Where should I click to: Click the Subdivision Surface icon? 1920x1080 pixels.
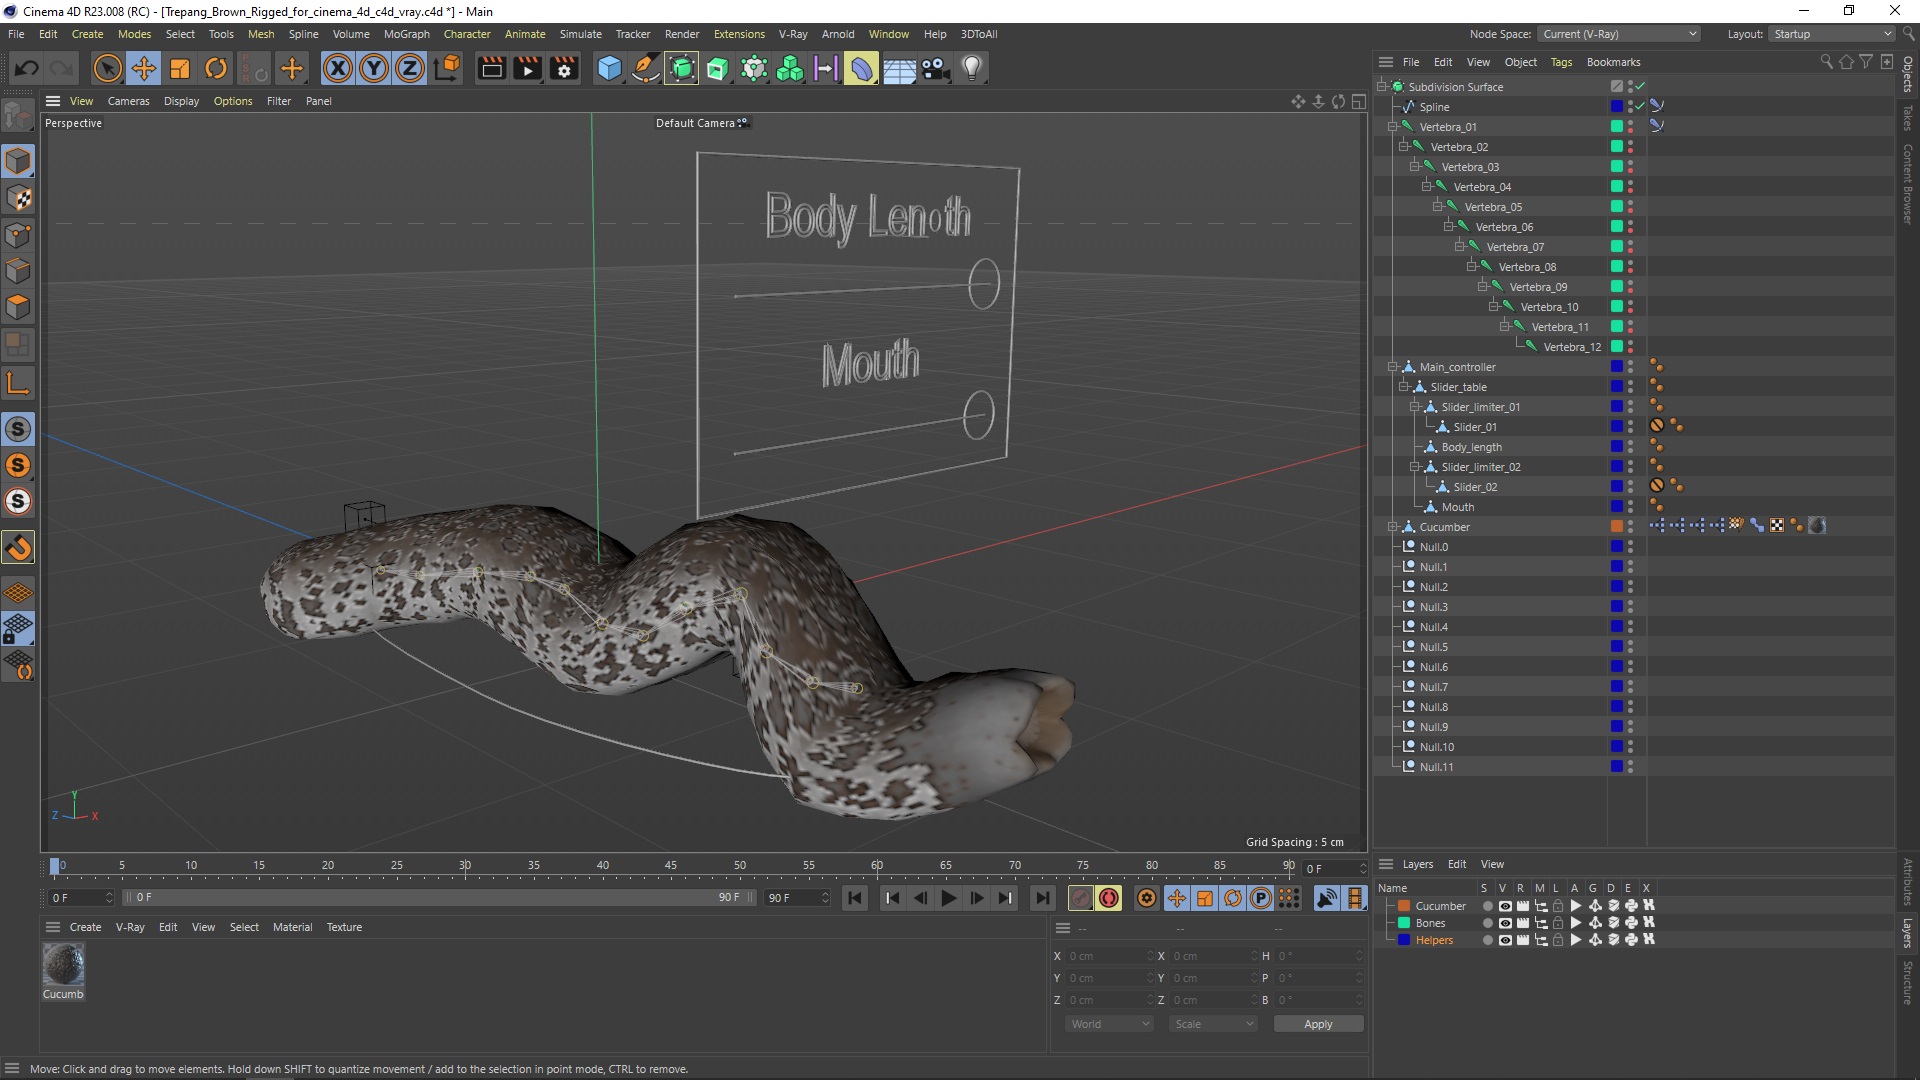1400,86
